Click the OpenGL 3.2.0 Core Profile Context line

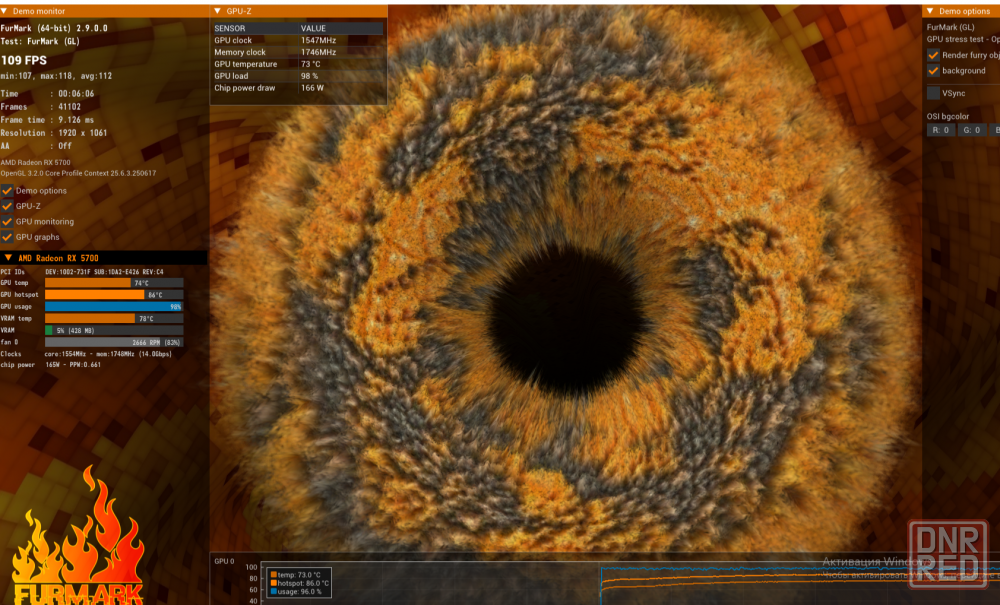pos(78,173)
